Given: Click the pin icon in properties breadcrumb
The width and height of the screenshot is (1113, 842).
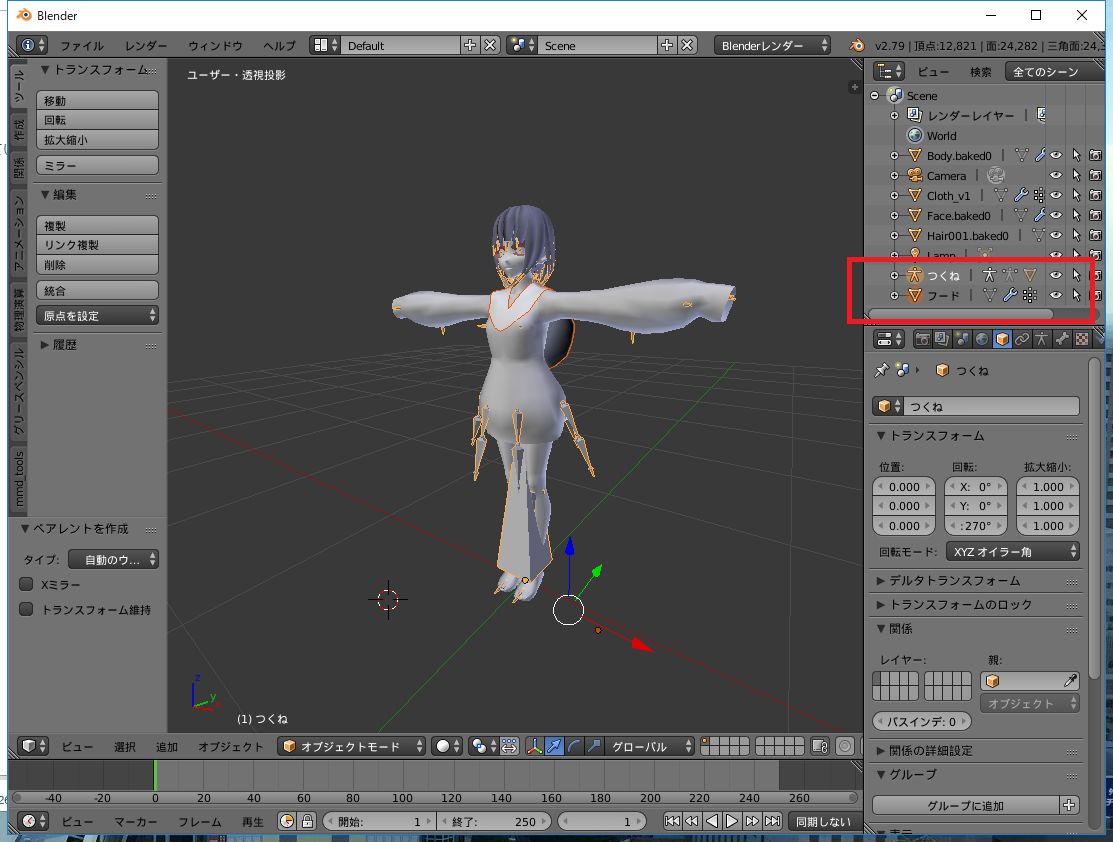Looking at the screenshot, I should (881, 370).
